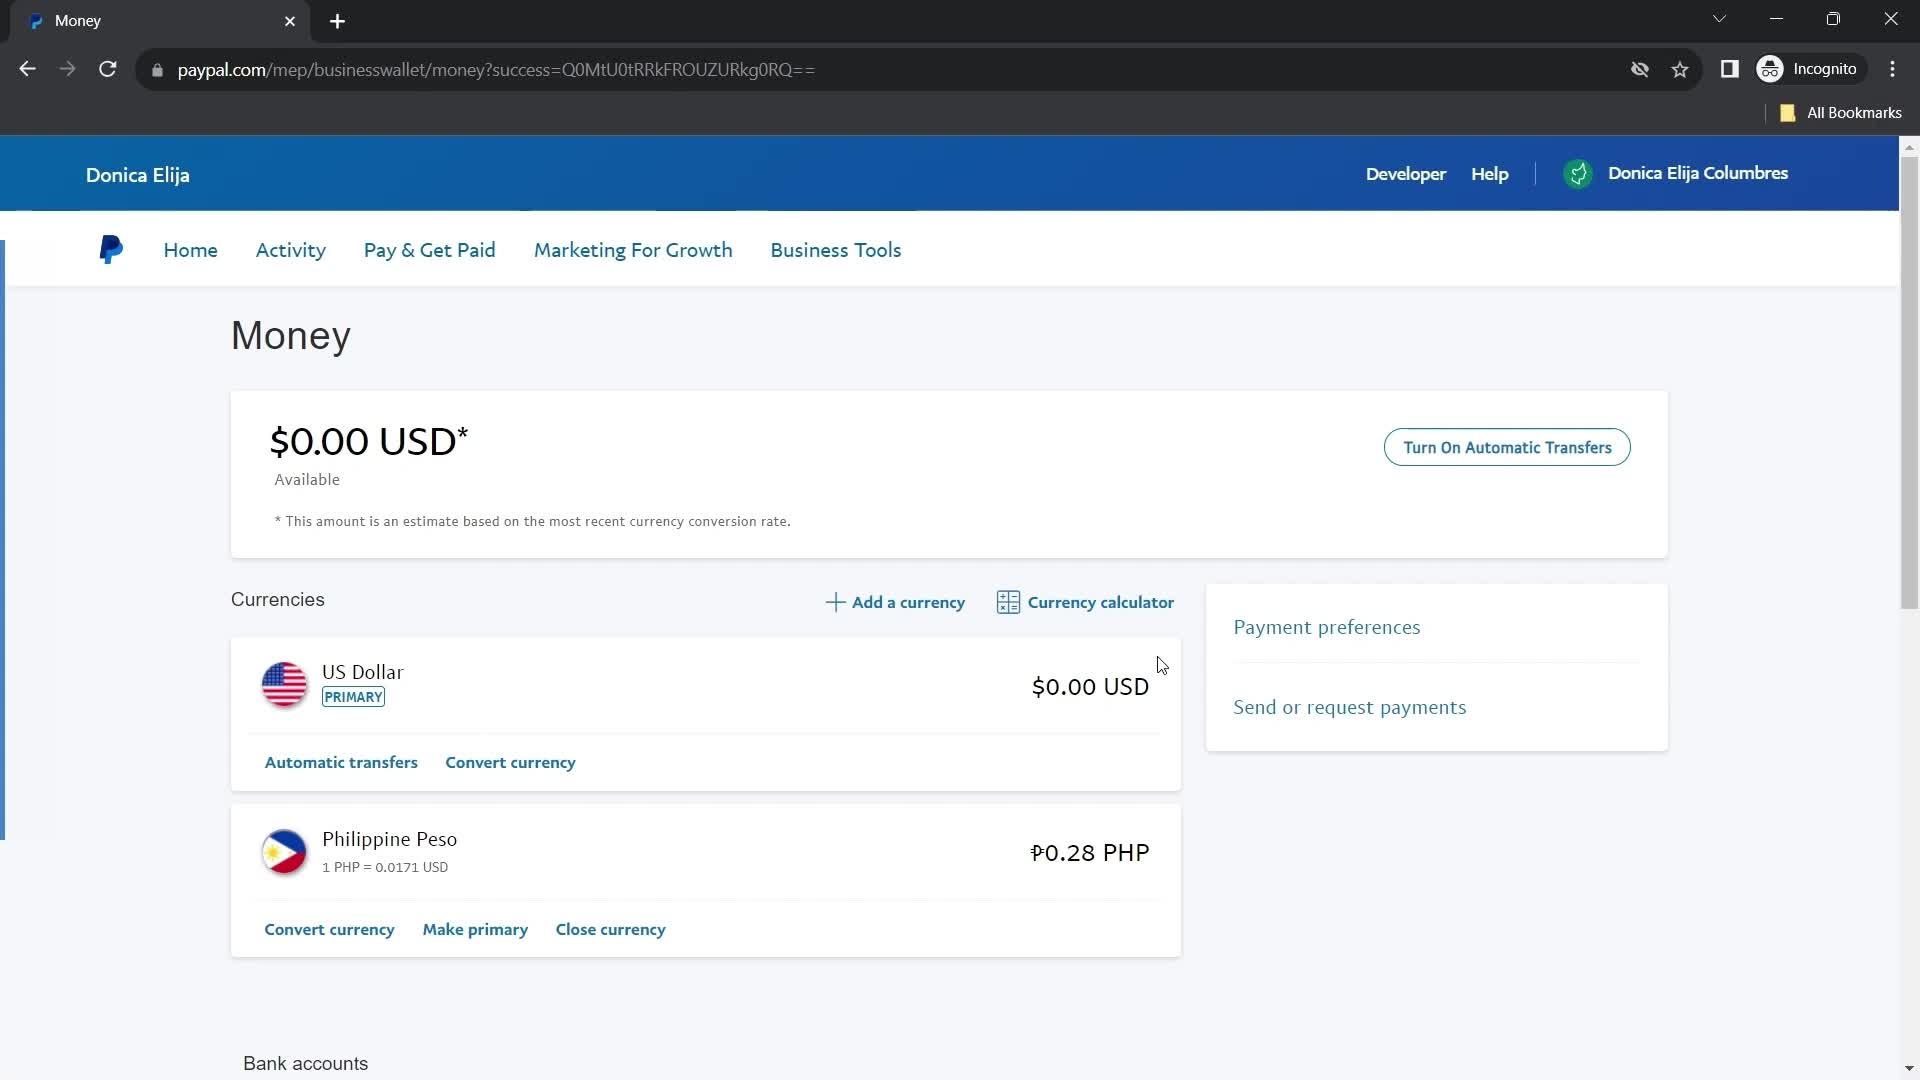1920x1080 pixels.
Task: Click the PayPal home logo icon
Action: point(111,249)
